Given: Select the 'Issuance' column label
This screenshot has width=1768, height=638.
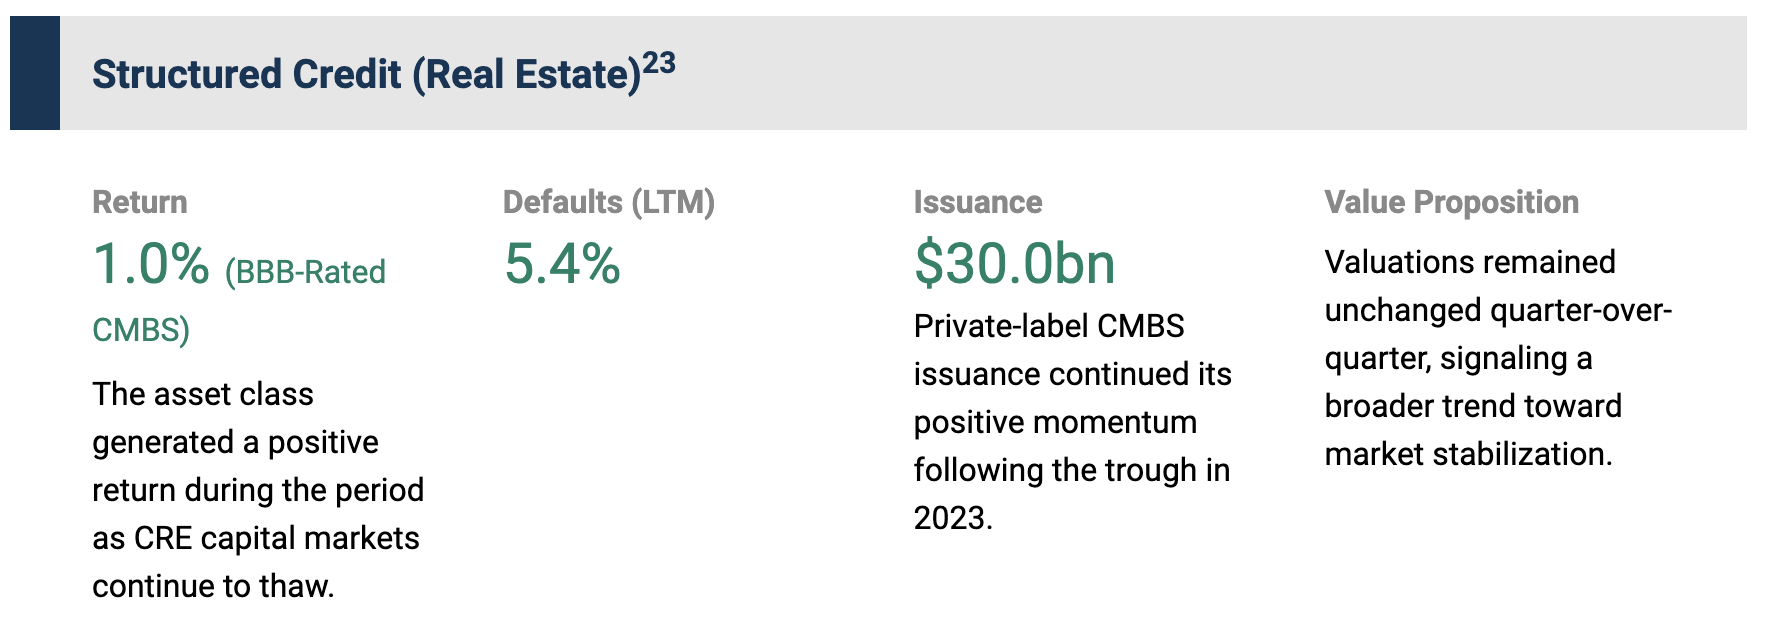Looking at the screenshot, I should 977,202.
